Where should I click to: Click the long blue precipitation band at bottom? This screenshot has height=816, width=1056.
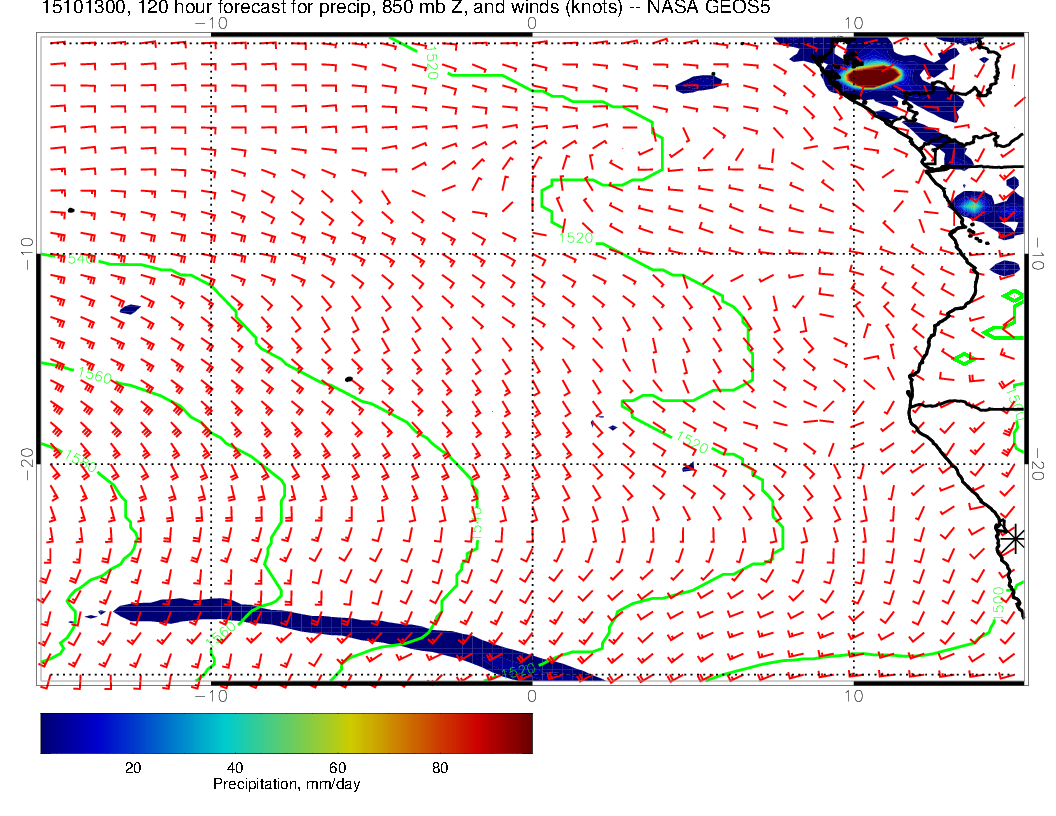click(300, 625)
